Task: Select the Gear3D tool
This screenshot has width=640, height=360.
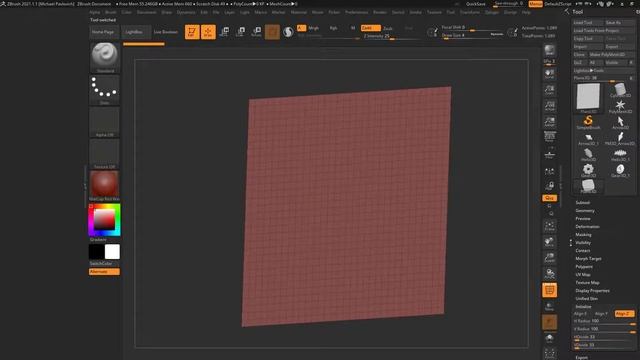Action: pos(588,170)
